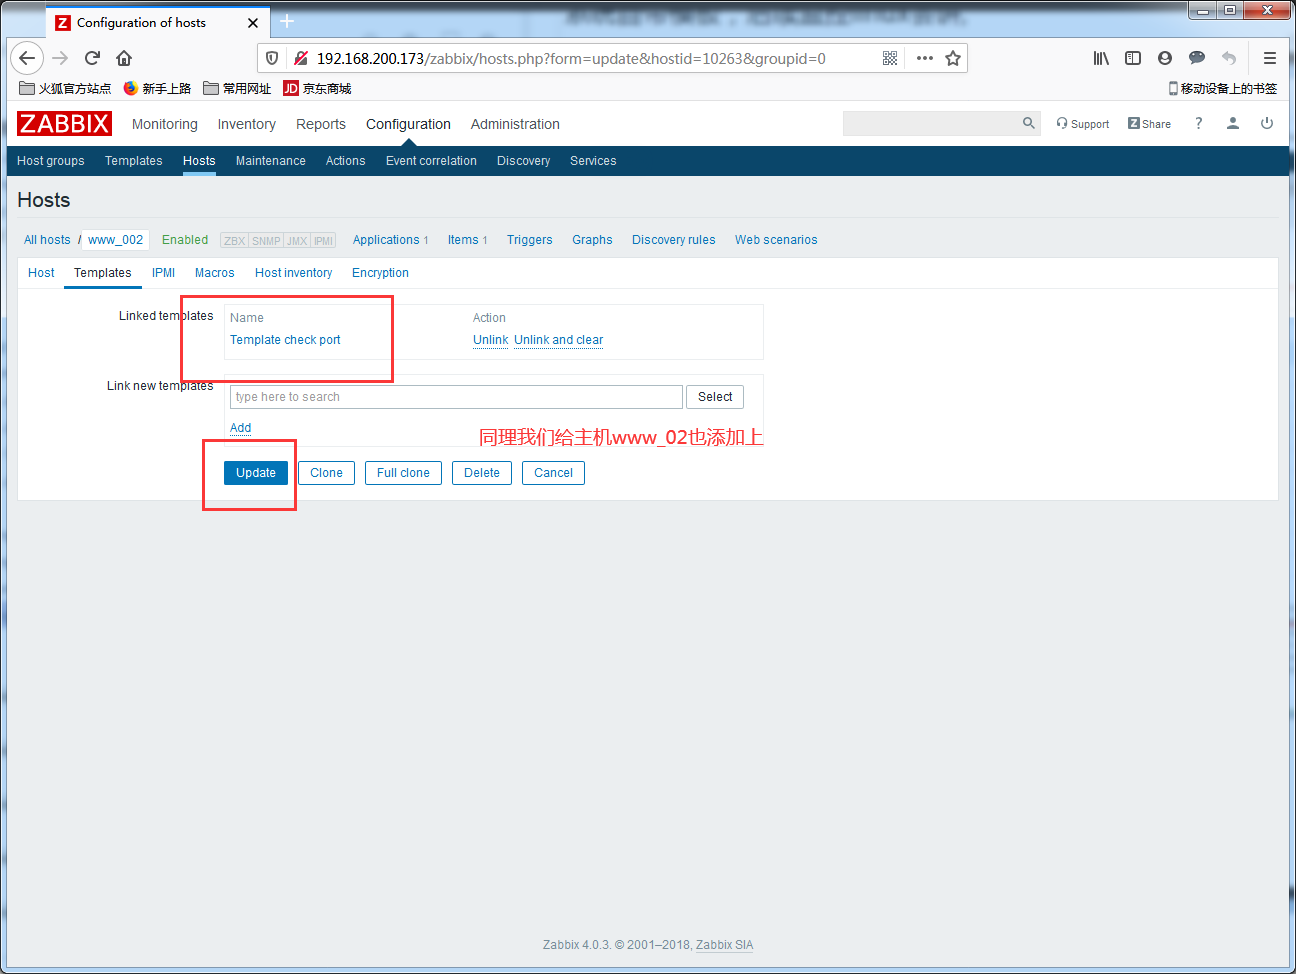
Task: Click the QR code icon in address bar
Action: 890,58
